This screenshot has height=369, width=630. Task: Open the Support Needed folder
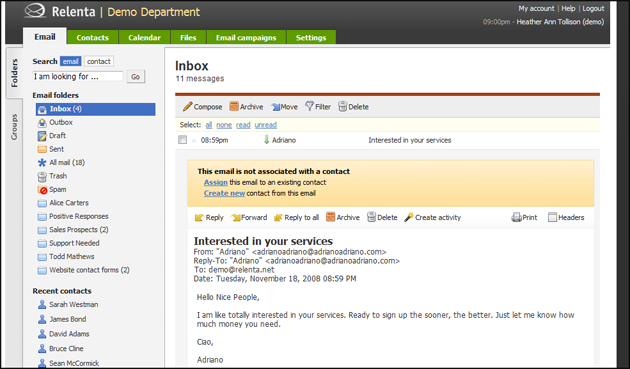coord(74,243)
